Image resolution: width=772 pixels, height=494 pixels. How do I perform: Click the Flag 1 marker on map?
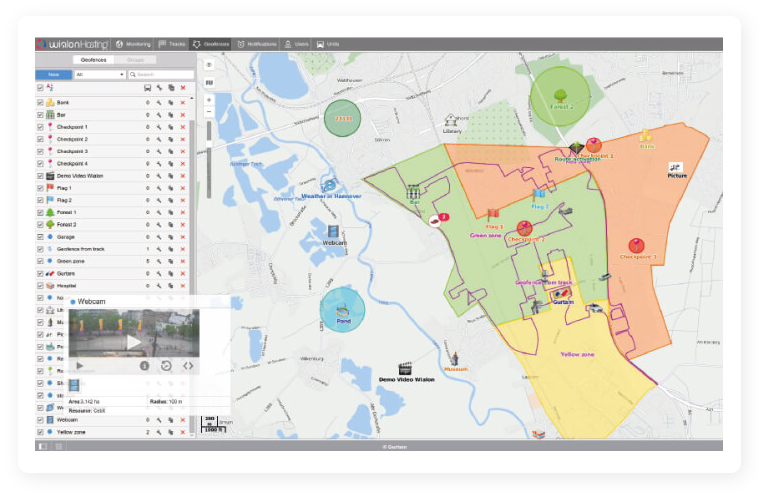[x=493, y=215]
